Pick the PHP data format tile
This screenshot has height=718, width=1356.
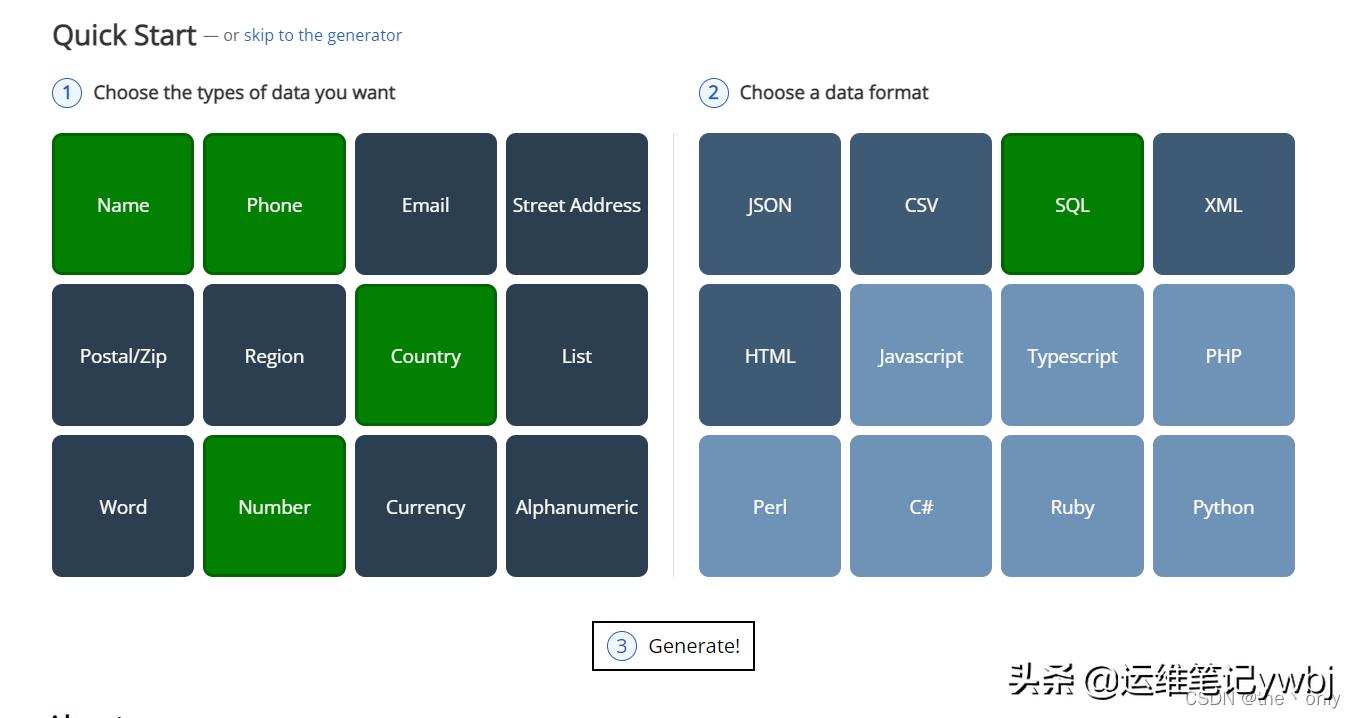(1223, 355)
